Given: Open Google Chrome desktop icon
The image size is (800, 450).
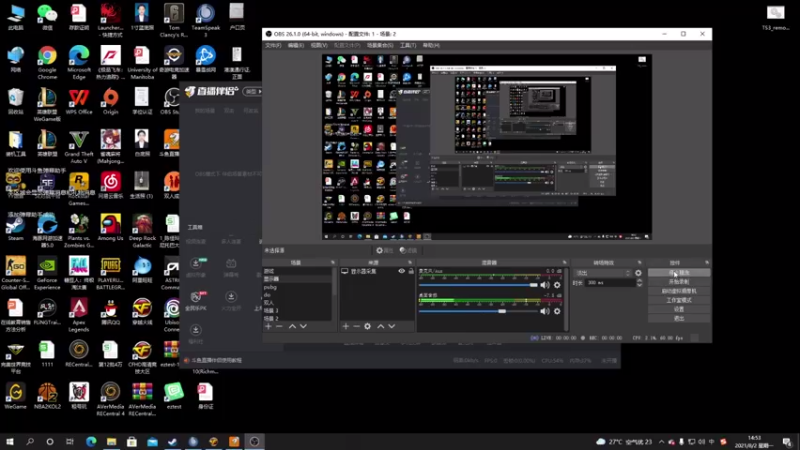Looking at the screenshot, I should click(x=47, y=62).
